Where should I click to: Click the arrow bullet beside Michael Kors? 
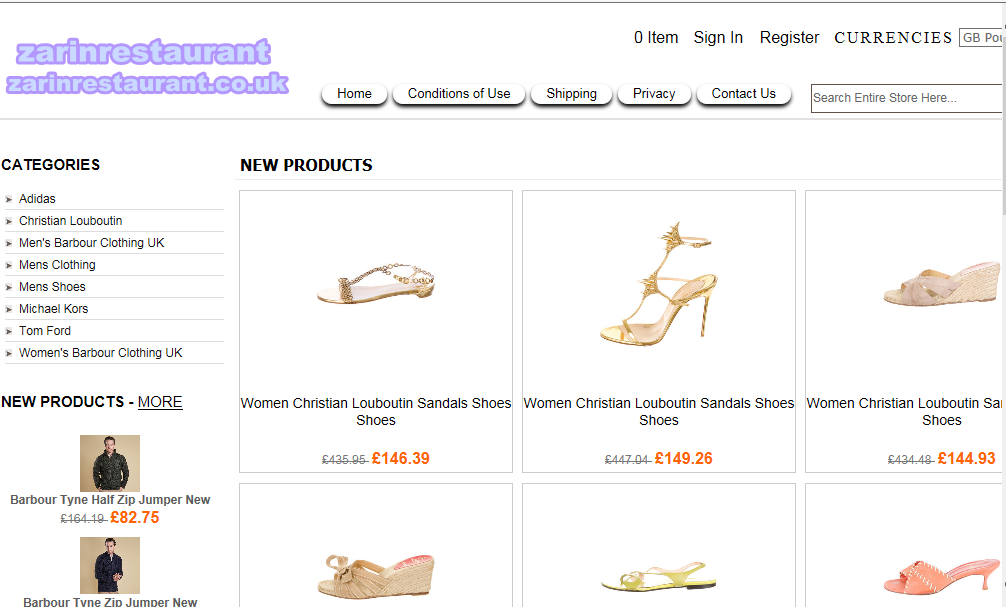tap(9, 309)
